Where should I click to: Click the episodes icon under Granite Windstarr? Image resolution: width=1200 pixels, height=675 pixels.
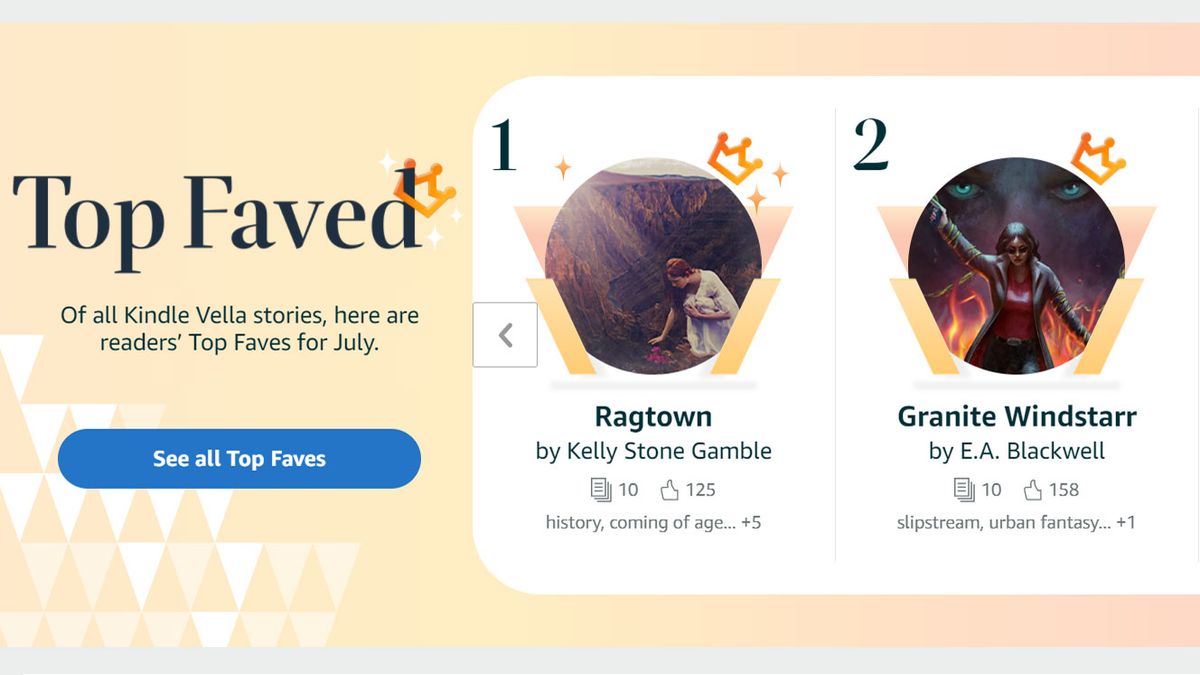pyautogui.click(x=964, y=490)
